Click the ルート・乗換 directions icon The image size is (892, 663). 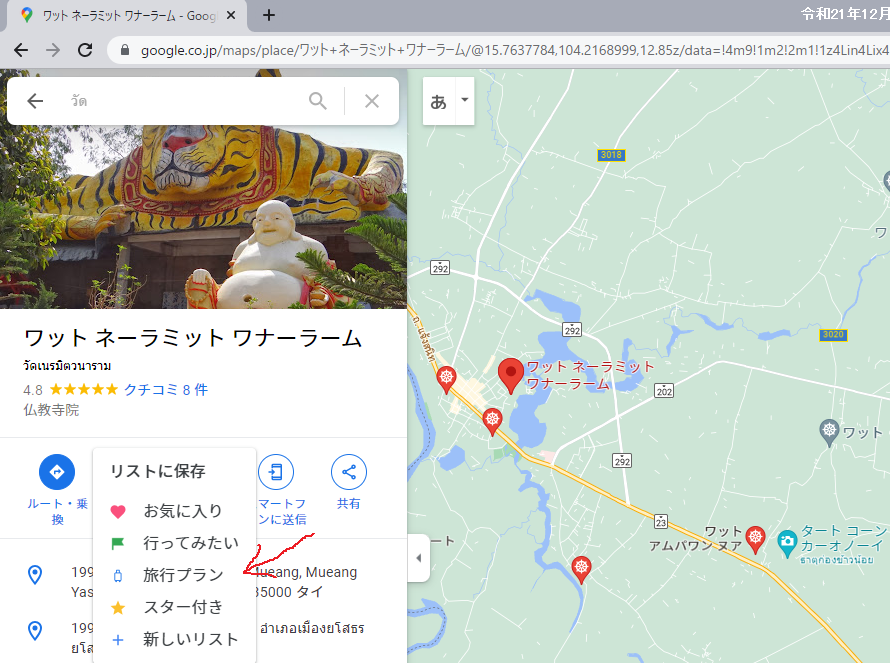(57, 472)
